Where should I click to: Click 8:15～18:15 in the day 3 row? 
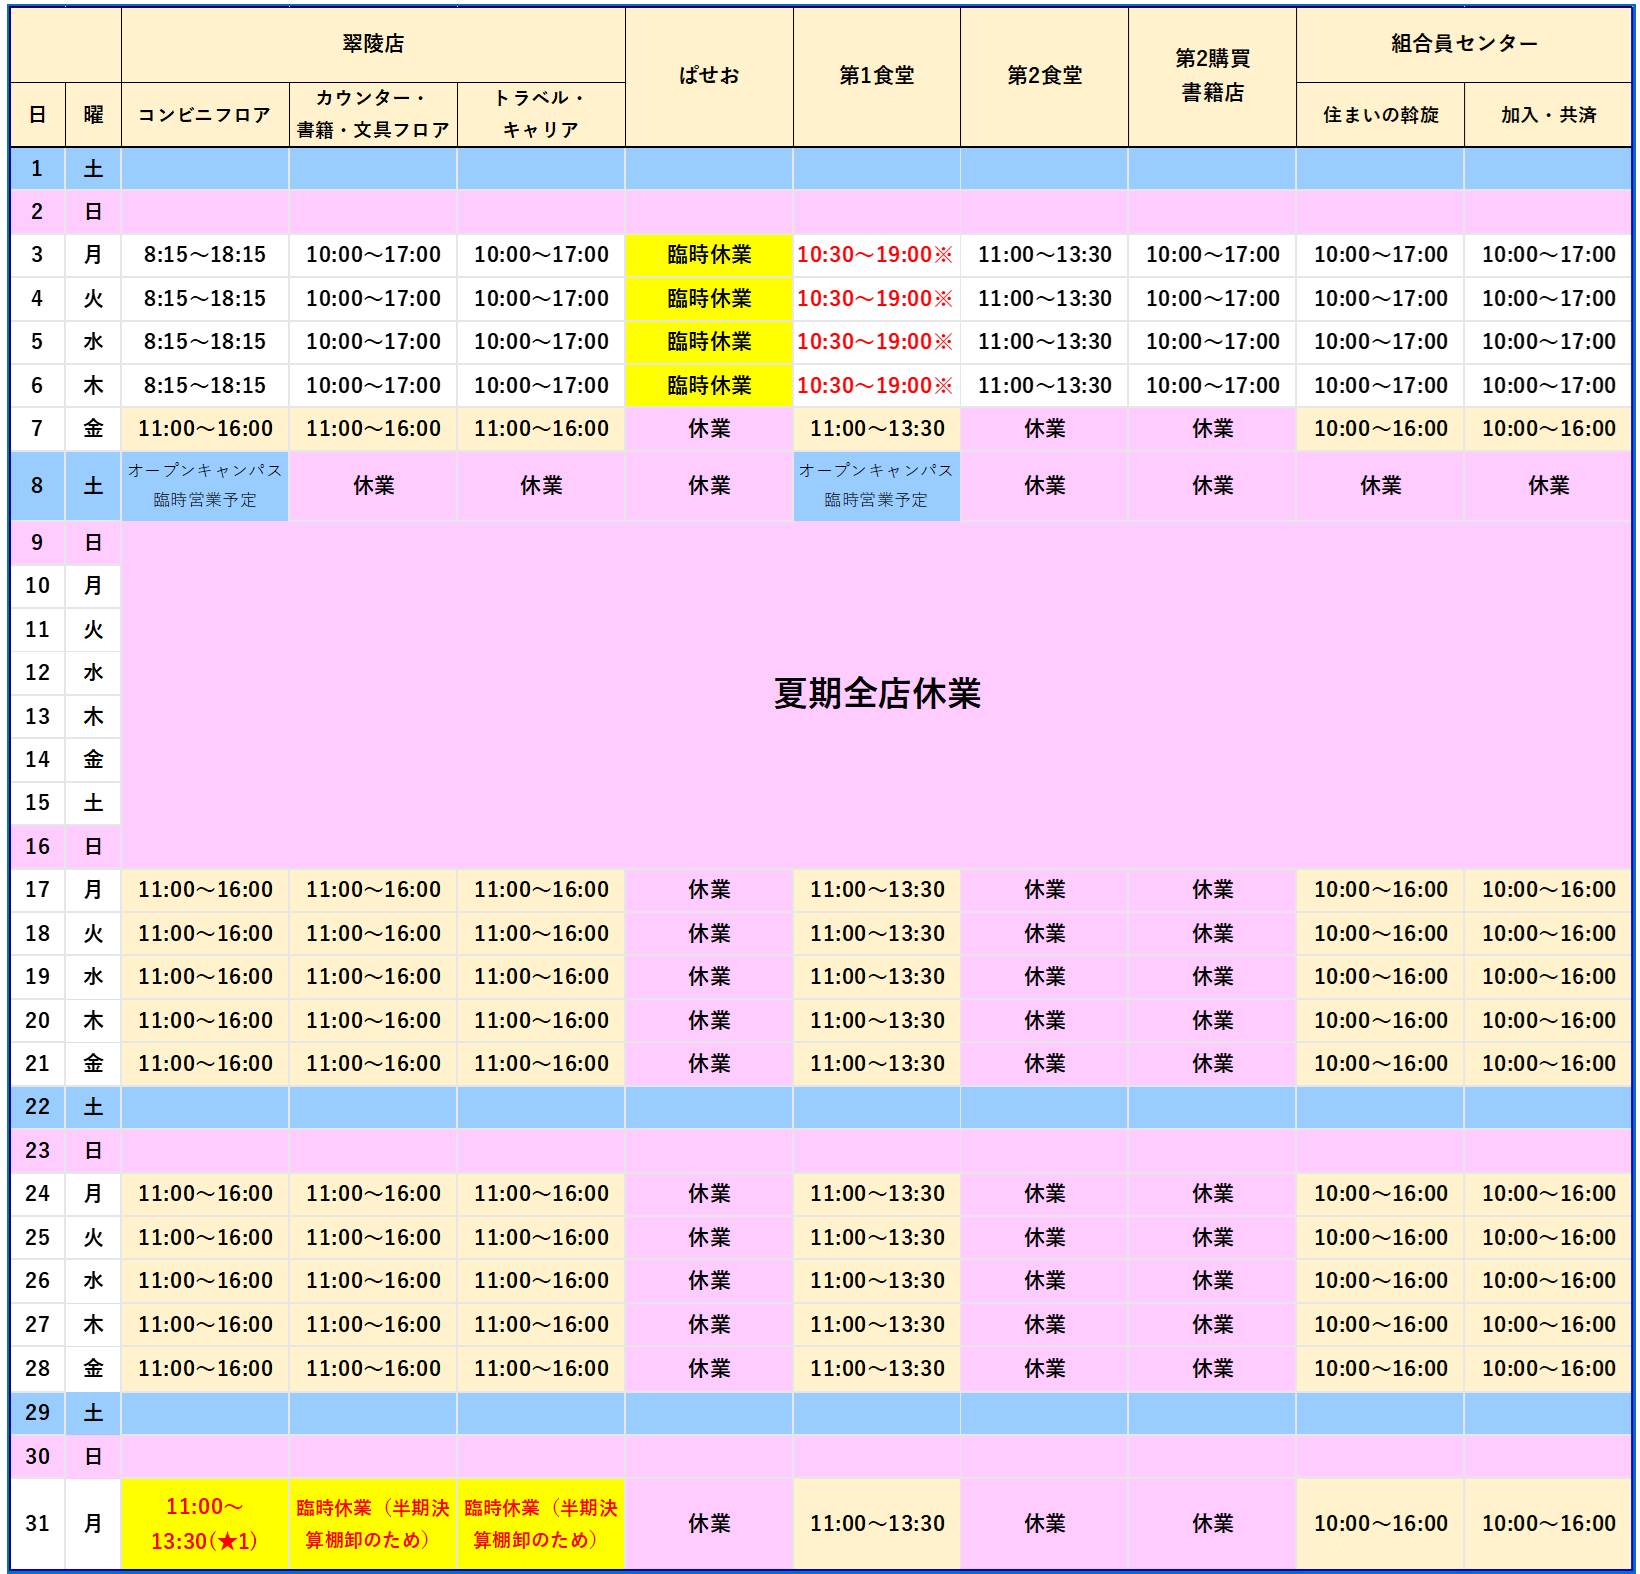tap(205, 255)
